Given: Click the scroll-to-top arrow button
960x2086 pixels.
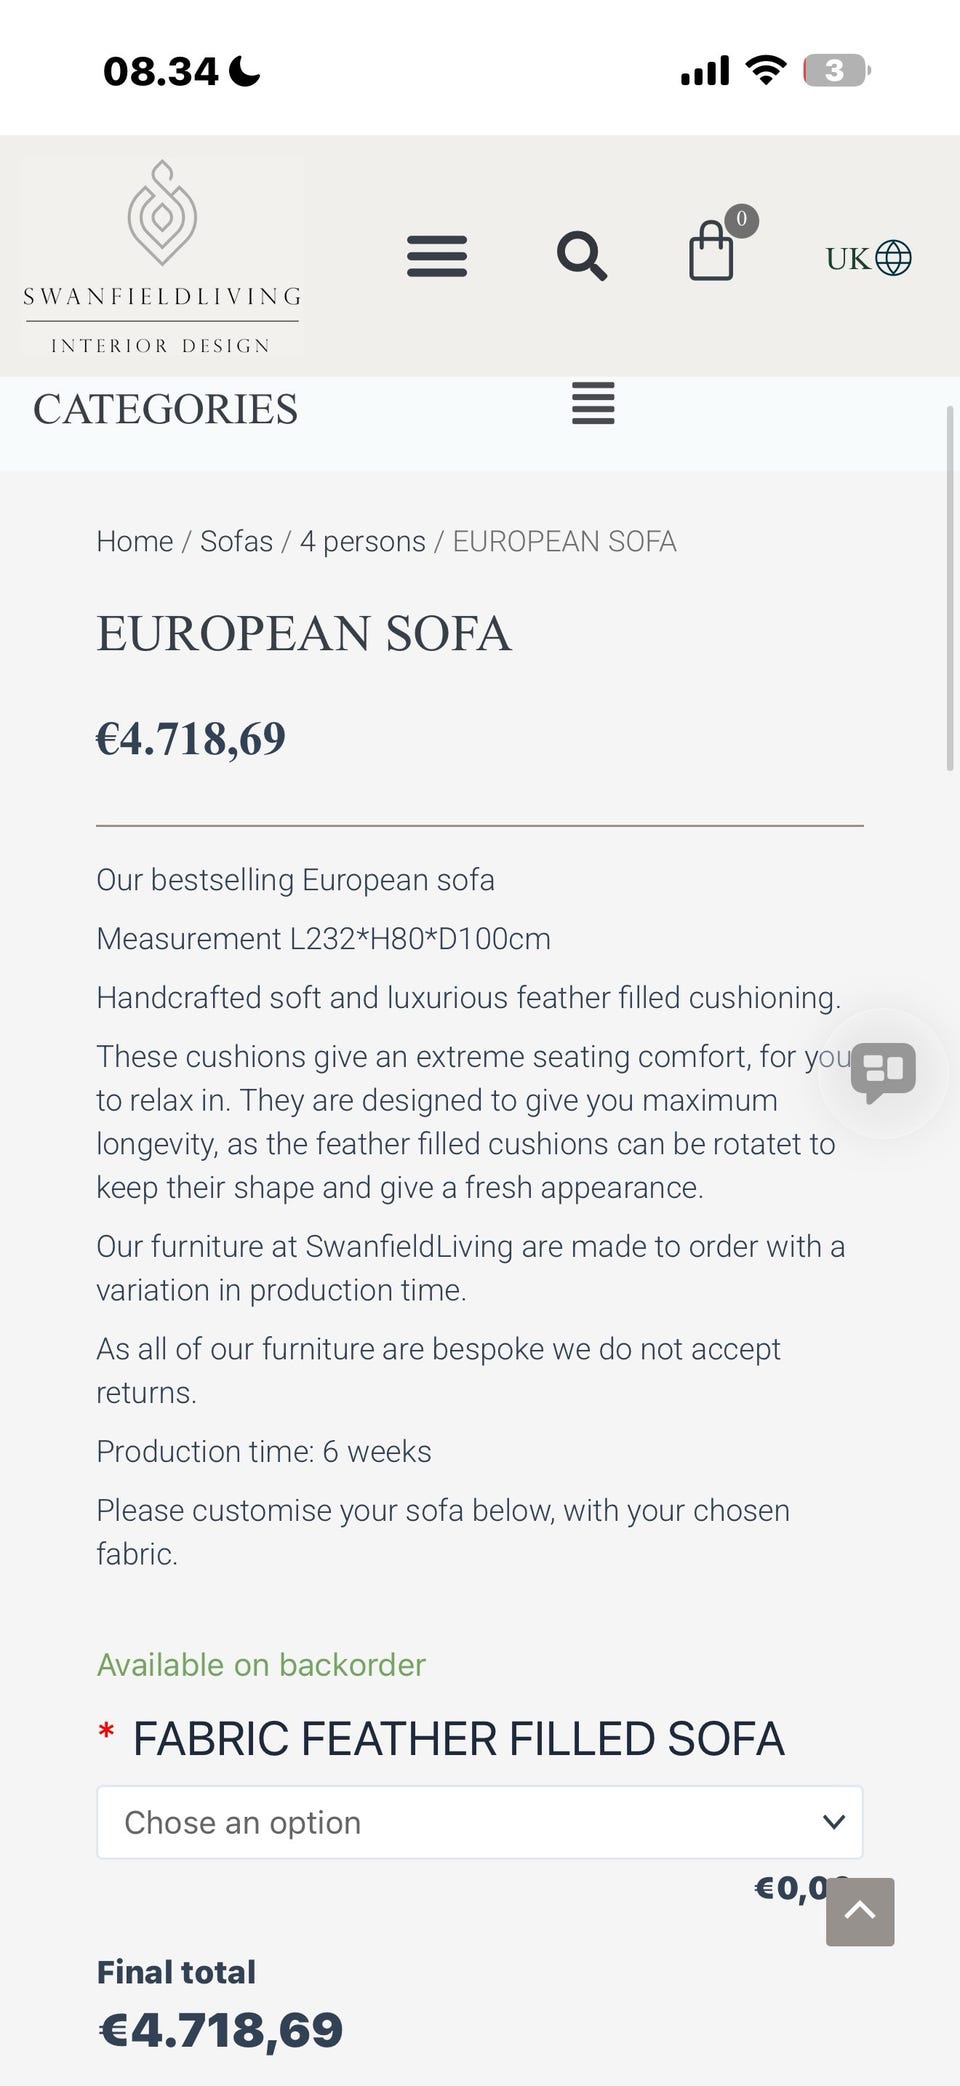Looking at the screenshot, I should click(860, 1912).
